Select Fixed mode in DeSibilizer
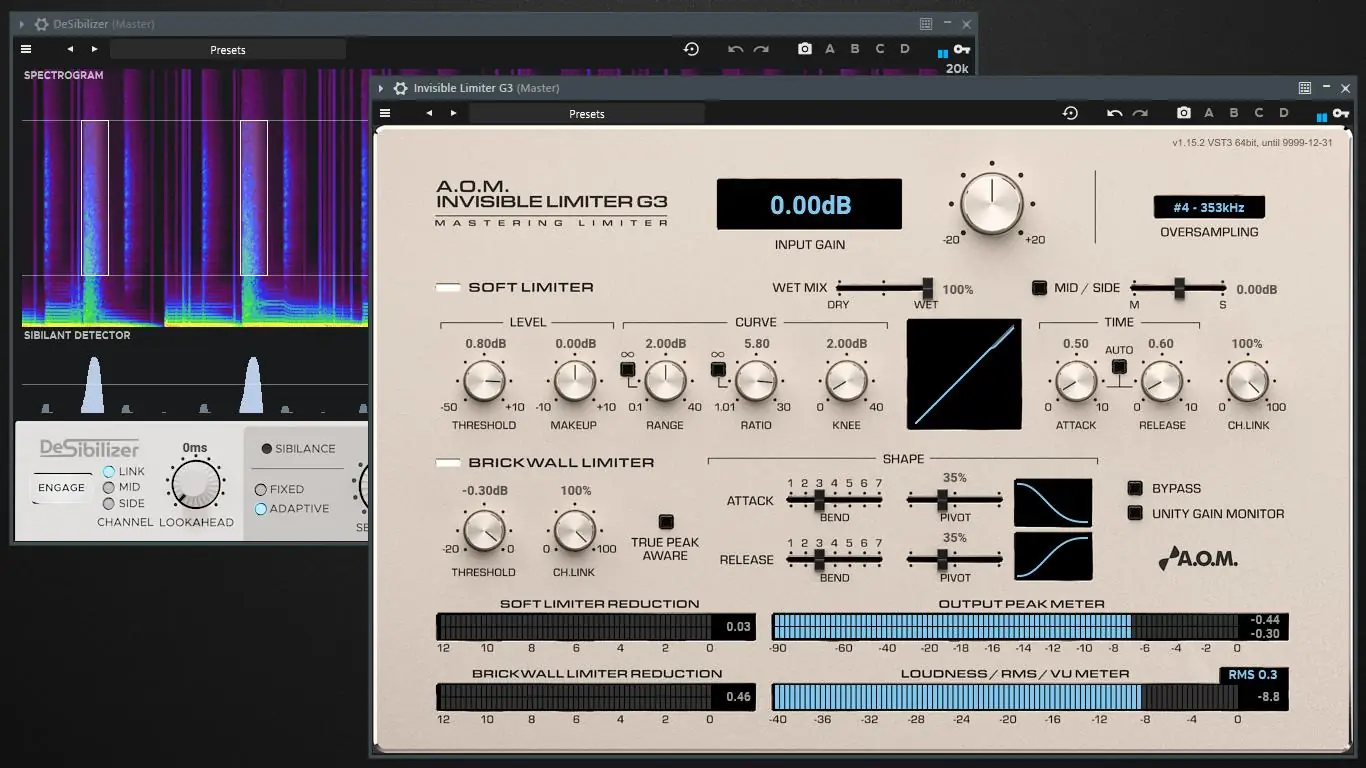 [x=261, y=489]
